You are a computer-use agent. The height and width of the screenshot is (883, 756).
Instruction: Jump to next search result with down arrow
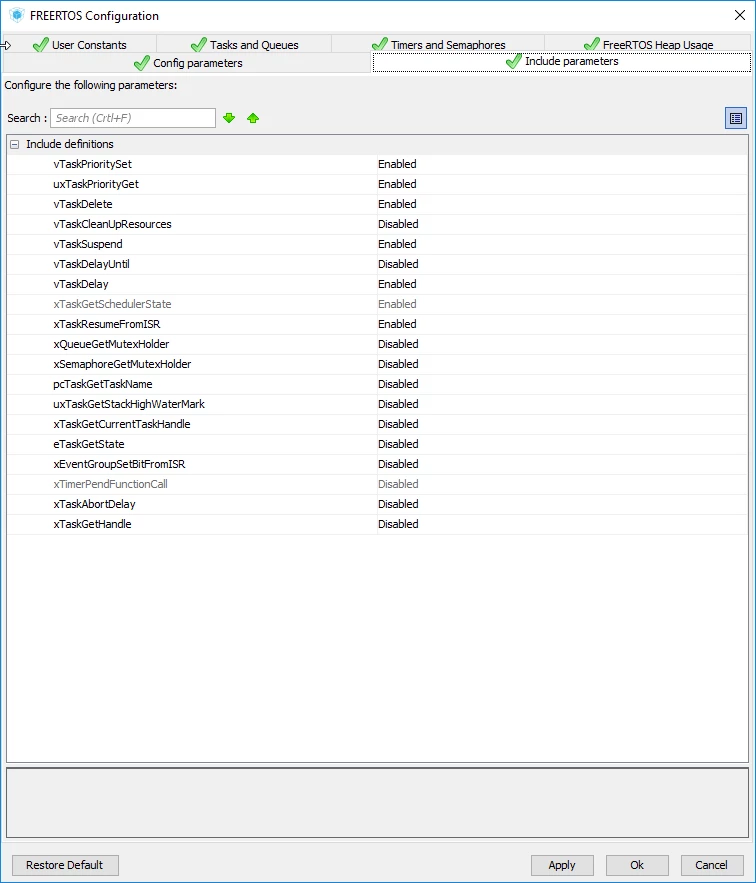click(x=229, y=118)
